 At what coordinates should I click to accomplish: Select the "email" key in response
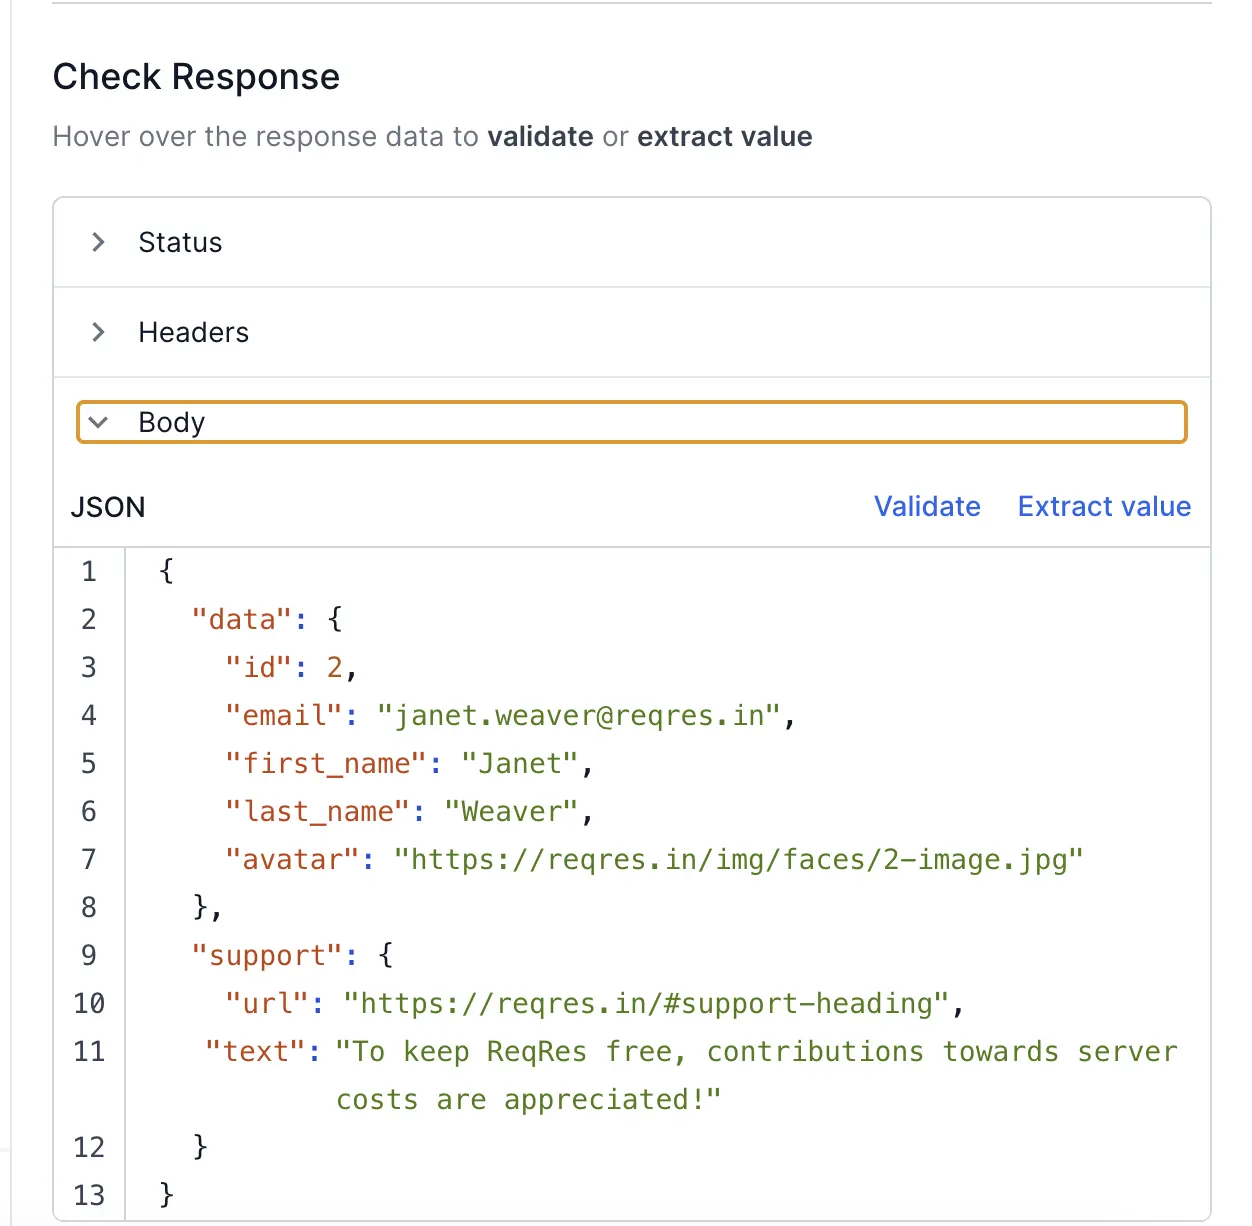284,716
